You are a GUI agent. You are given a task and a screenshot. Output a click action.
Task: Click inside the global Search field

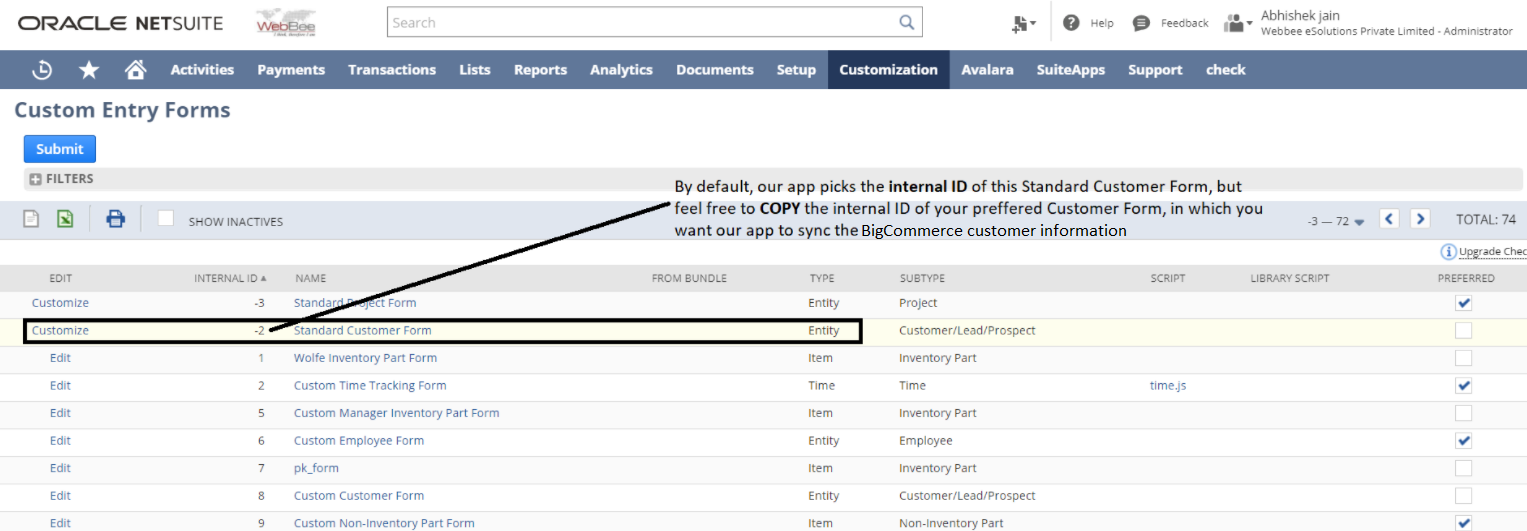coord(640,22)
